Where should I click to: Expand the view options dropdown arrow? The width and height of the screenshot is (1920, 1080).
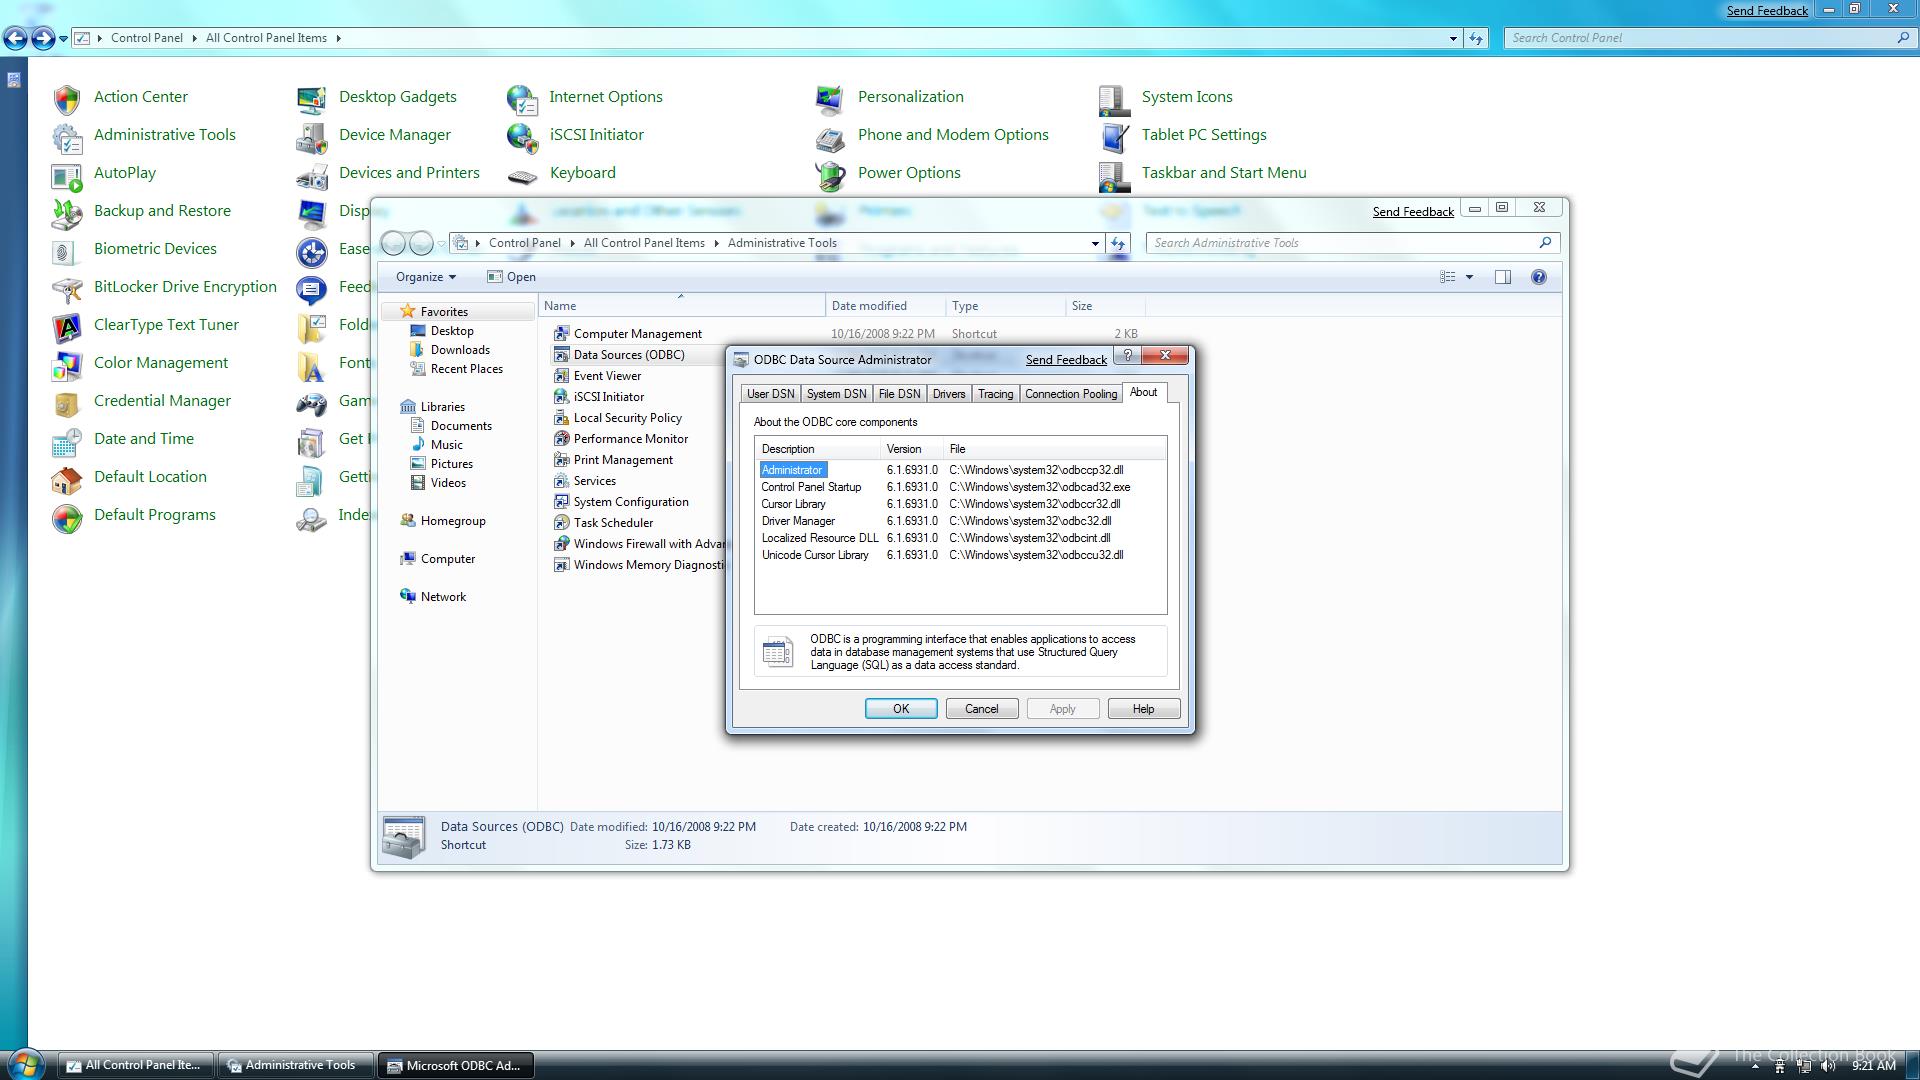coord(1469,277)
